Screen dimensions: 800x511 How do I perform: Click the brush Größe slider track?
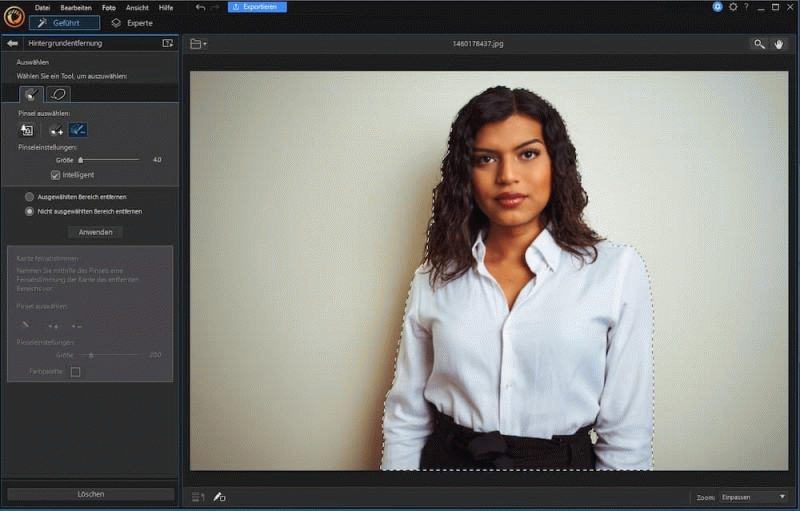tap(109, 159)
